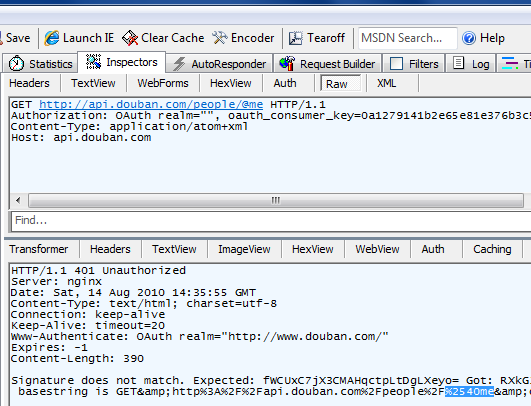Select the XML request inspector tab
This screenshot has width=531, height=406.
[387, 83]
